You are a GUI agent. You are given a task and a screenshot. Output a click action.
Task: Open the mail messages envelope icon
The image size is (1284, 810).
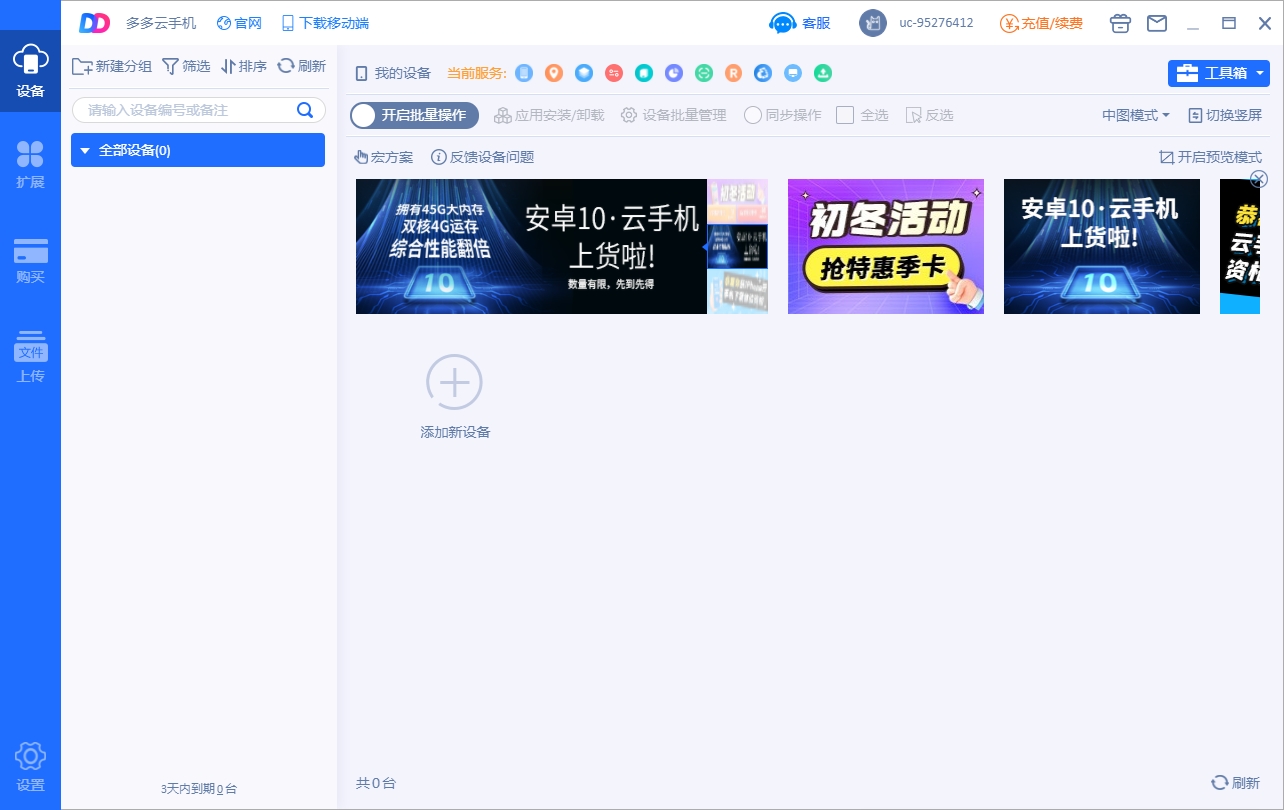pyautogui.click(x=1157, y=23)
